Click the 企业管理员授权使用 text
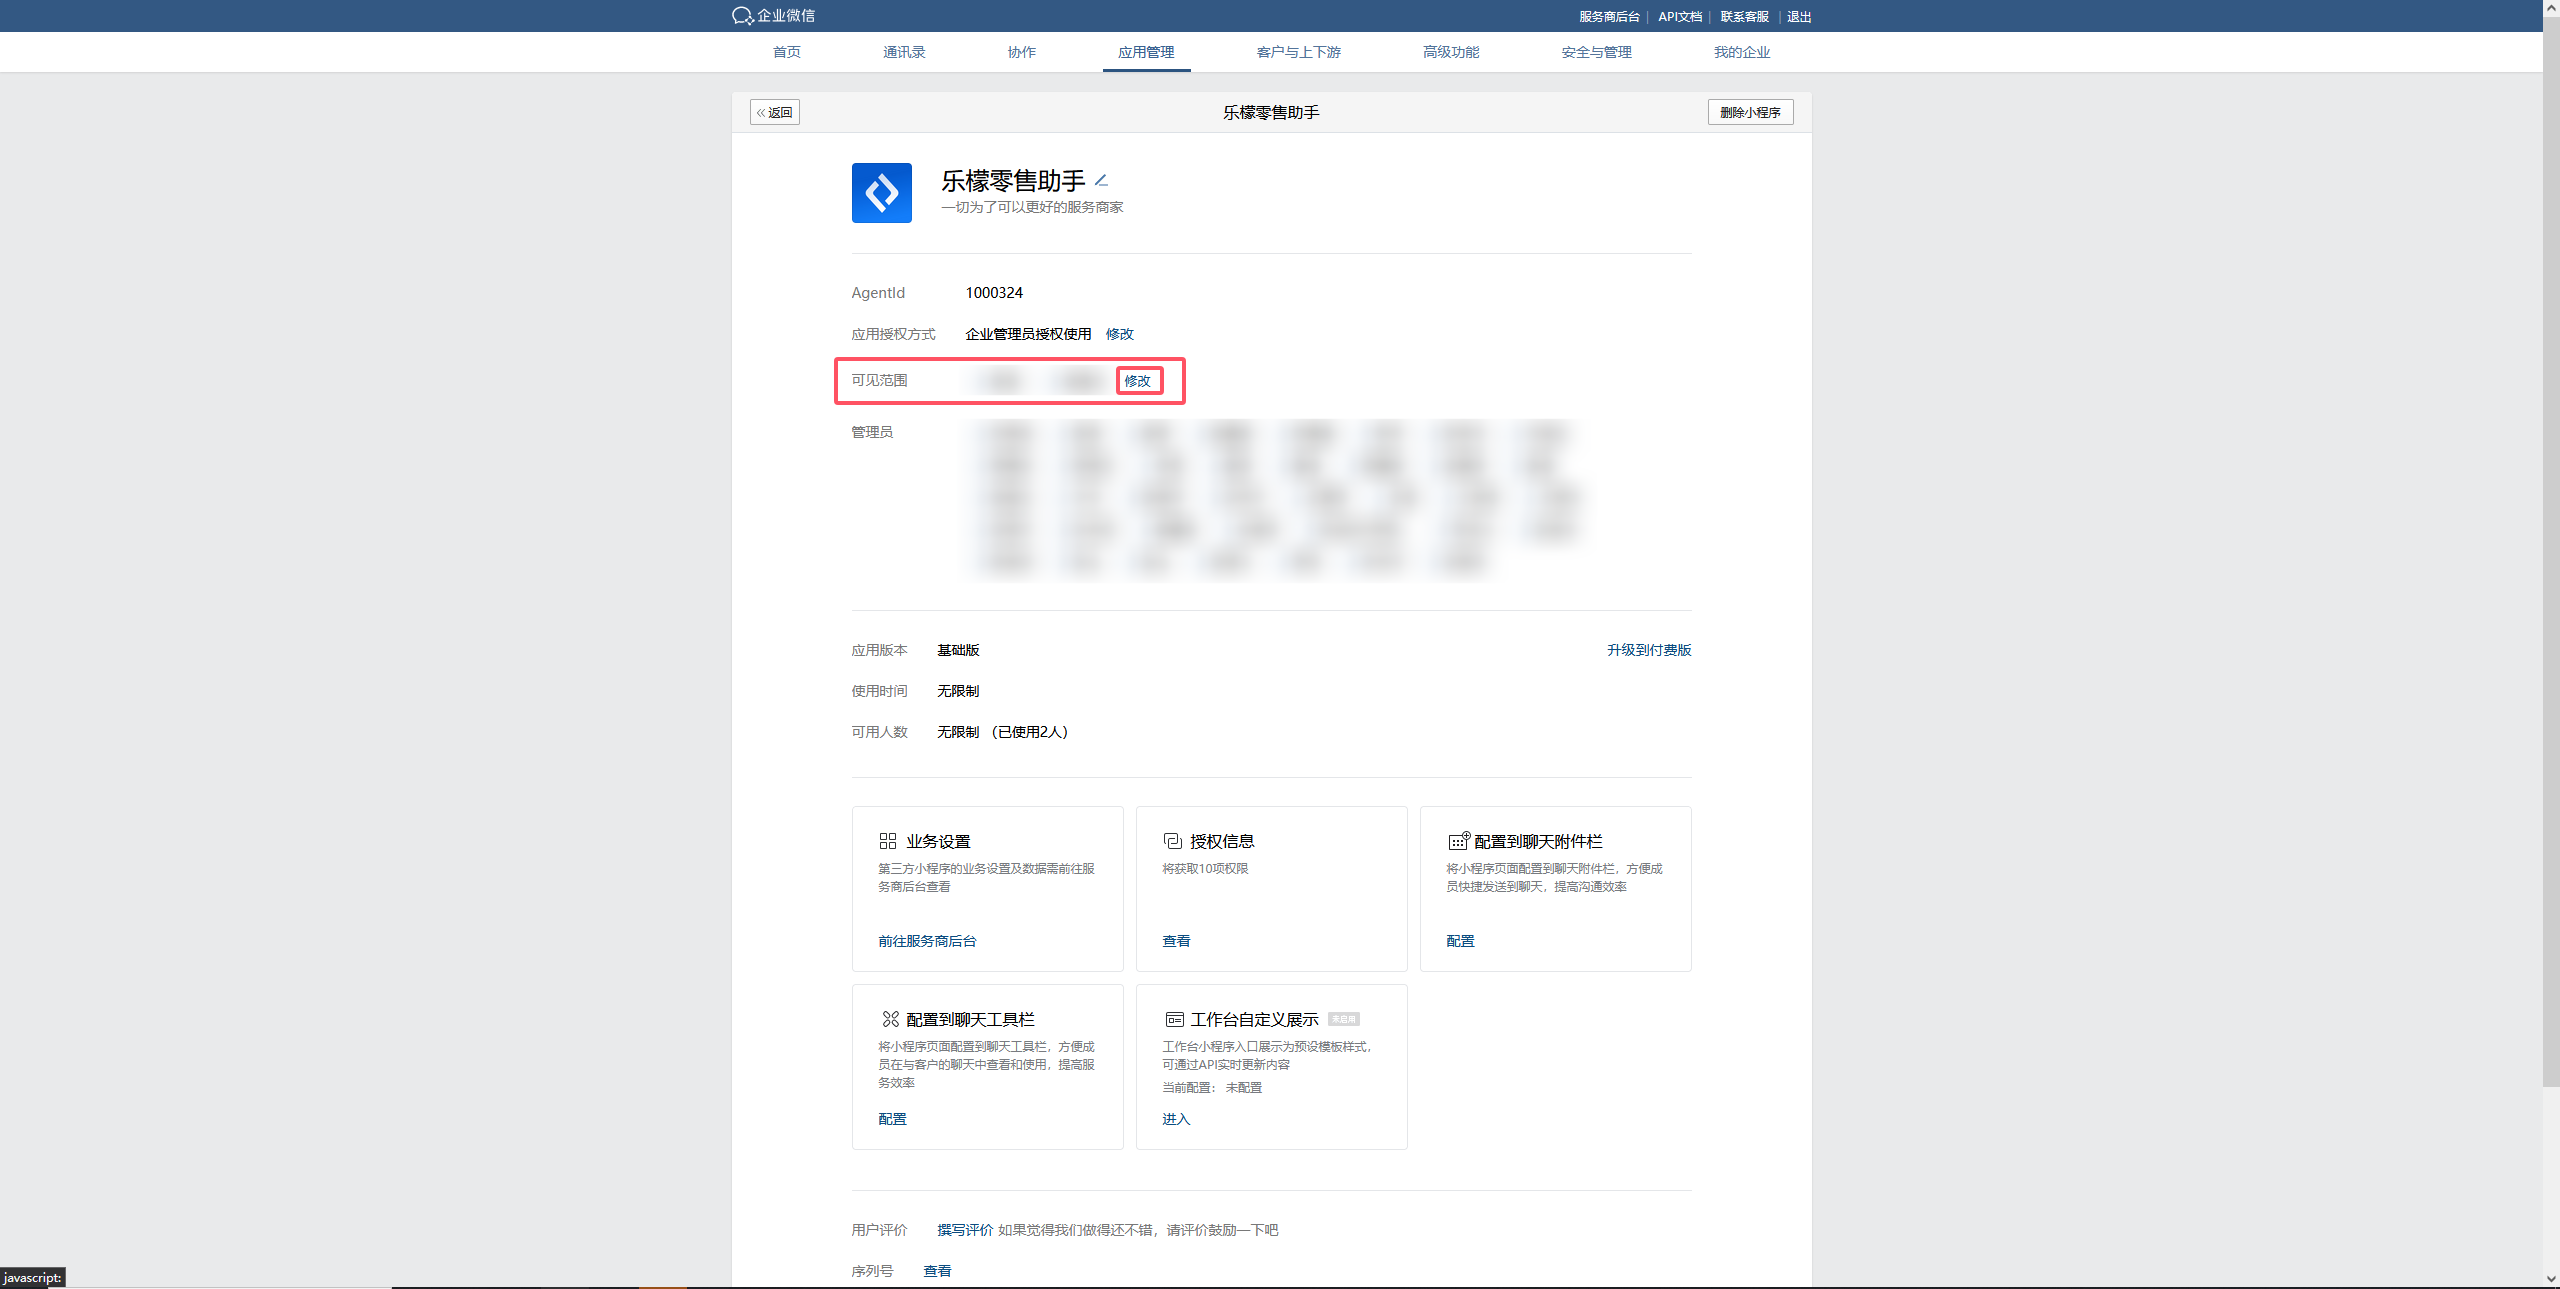Image resolution: width=2560 pixels, height=1289 pixels. pyautogui.click(x=1028, y=334)
